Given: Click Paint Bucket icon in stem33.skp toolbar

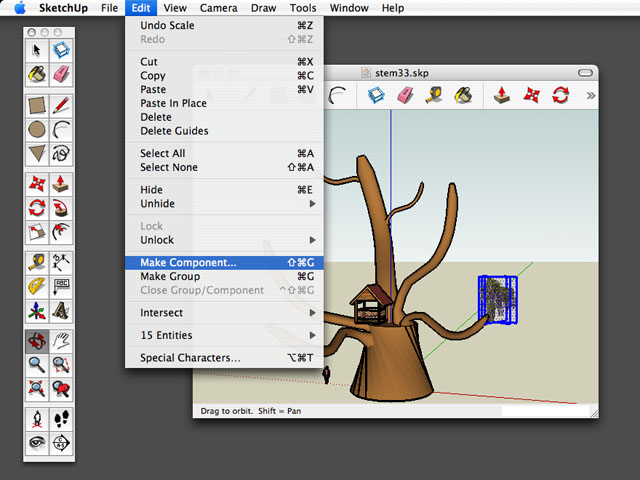Looking at the screenshot, I should (463, 95).
